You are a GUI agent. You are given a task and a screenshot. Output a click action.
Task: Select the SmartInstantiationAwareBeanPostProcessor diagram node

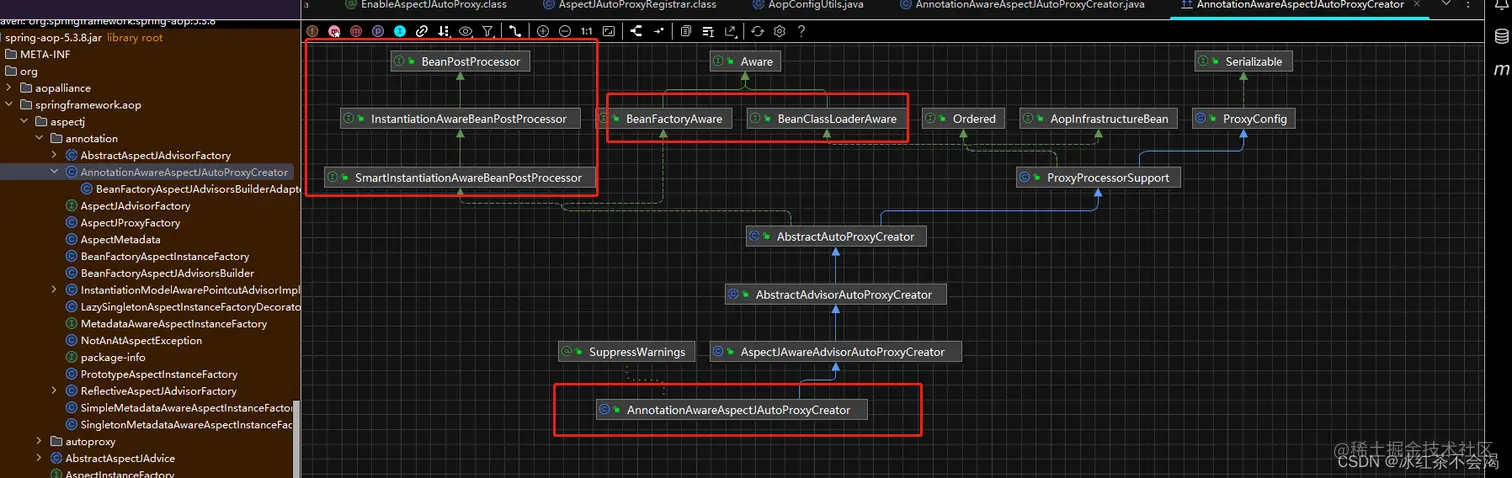coord(460,178)
